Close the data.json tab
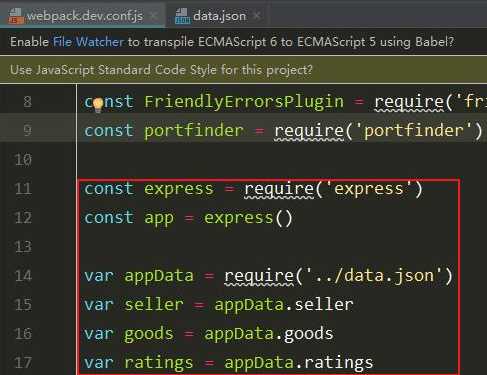This screenshot has width=487, height=375. [x=257, y=16]
